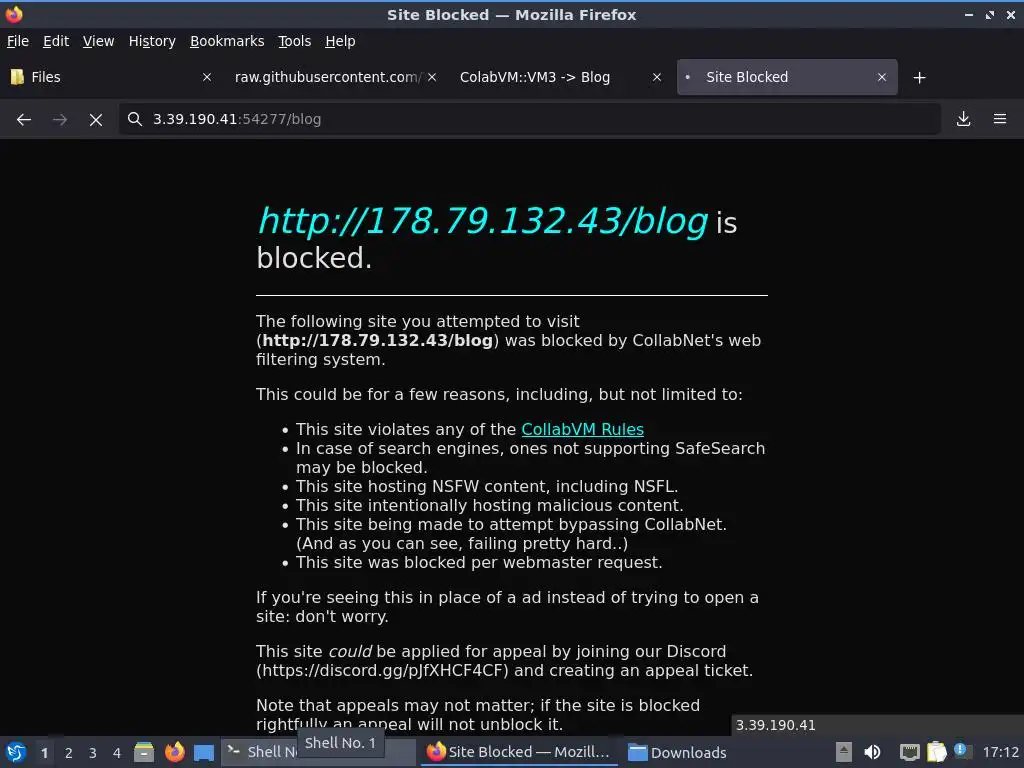Open the volume control tray icon
The height and width of the screenshot is (768, 1024).
(x=872, y=752)
